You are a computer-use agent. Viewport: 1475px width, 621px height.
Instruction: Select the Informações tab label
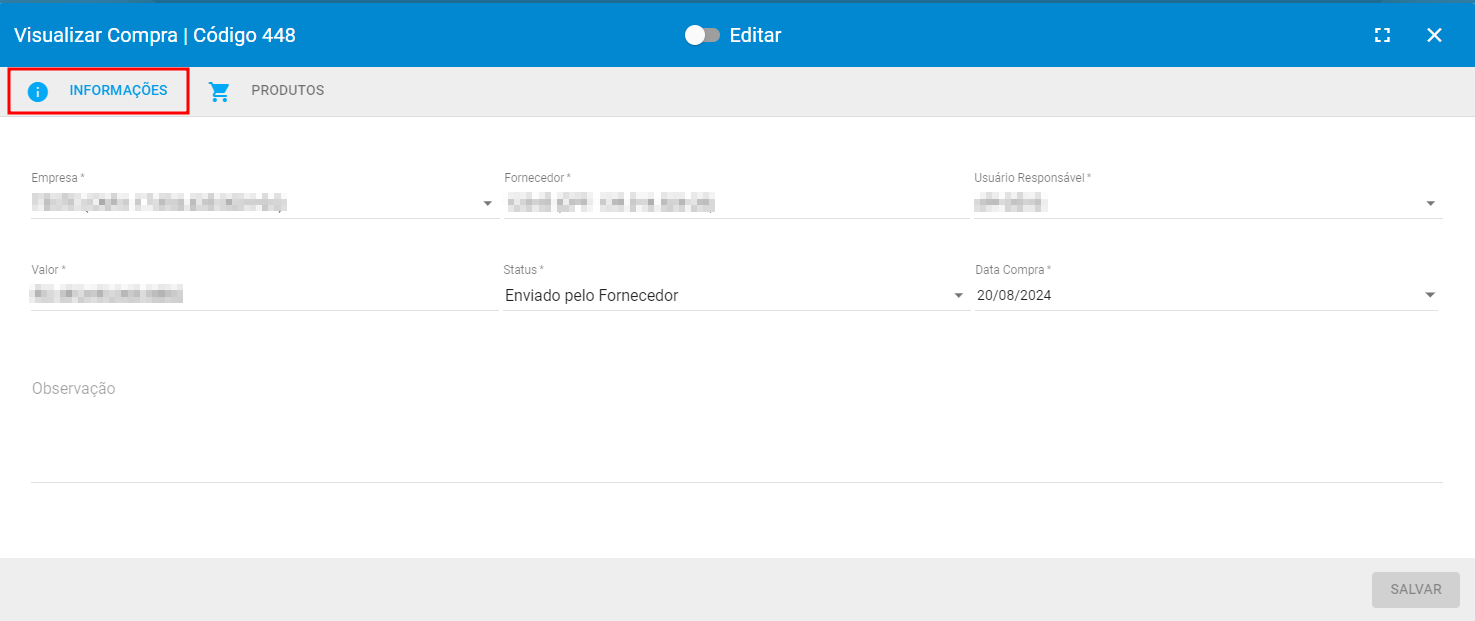click(118, 91)
